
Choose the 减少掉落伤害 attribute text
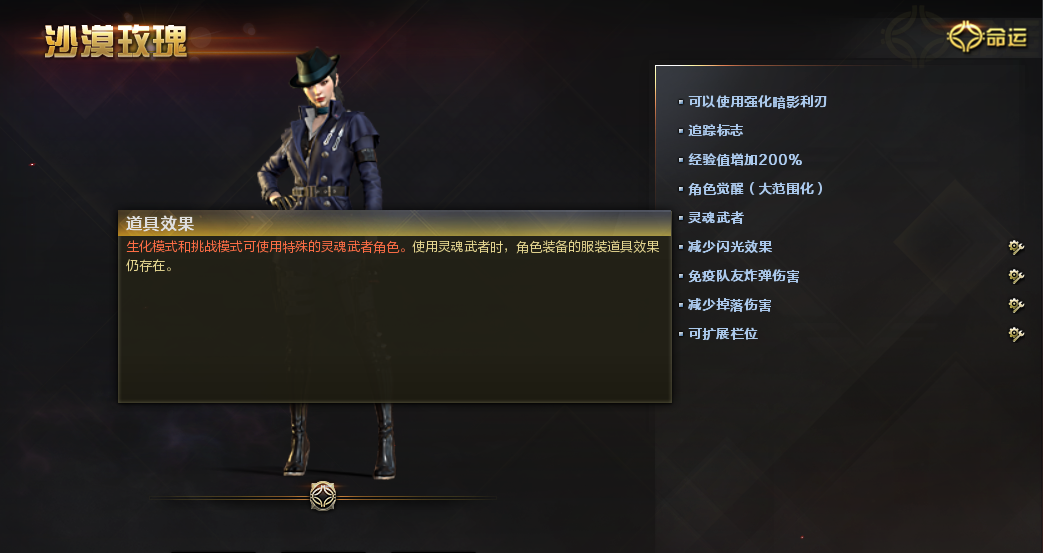point(730,305)
